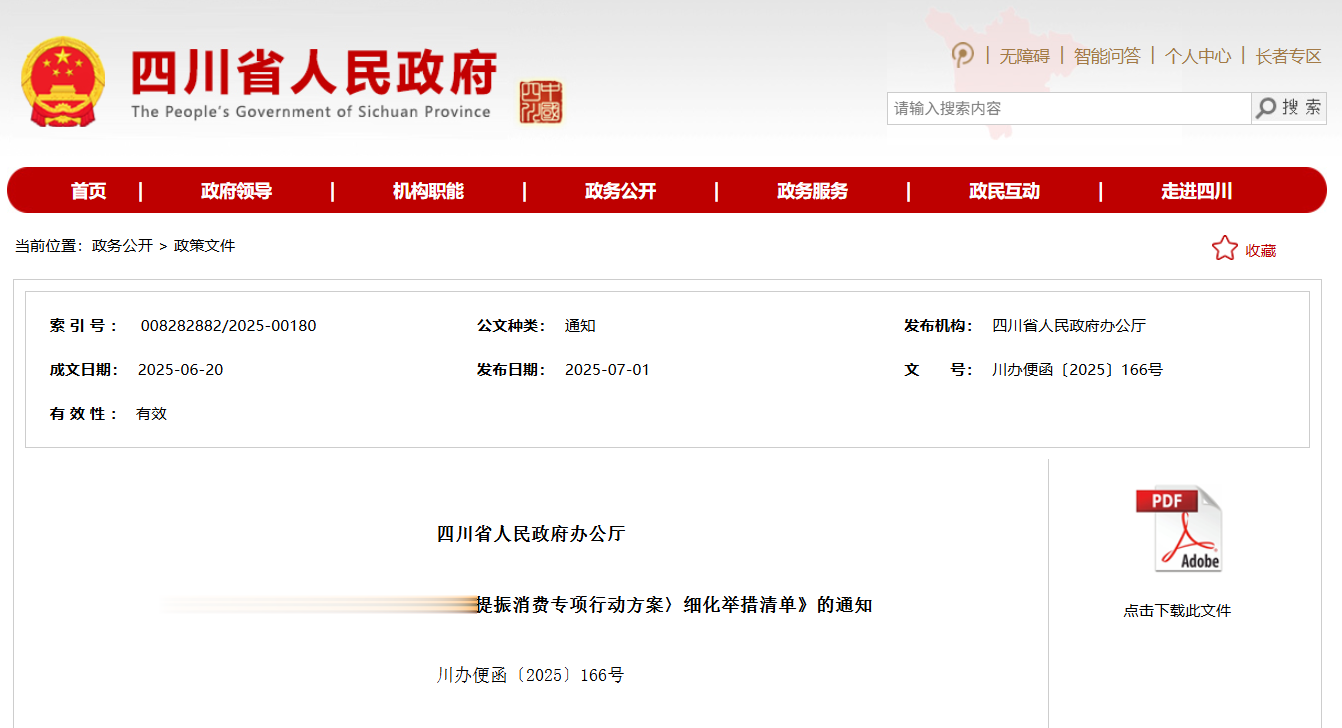This screenshot has width=1342, height=728.
Task: Focus the 请输入搜索内容 search field
Action: coord(1069,108)
